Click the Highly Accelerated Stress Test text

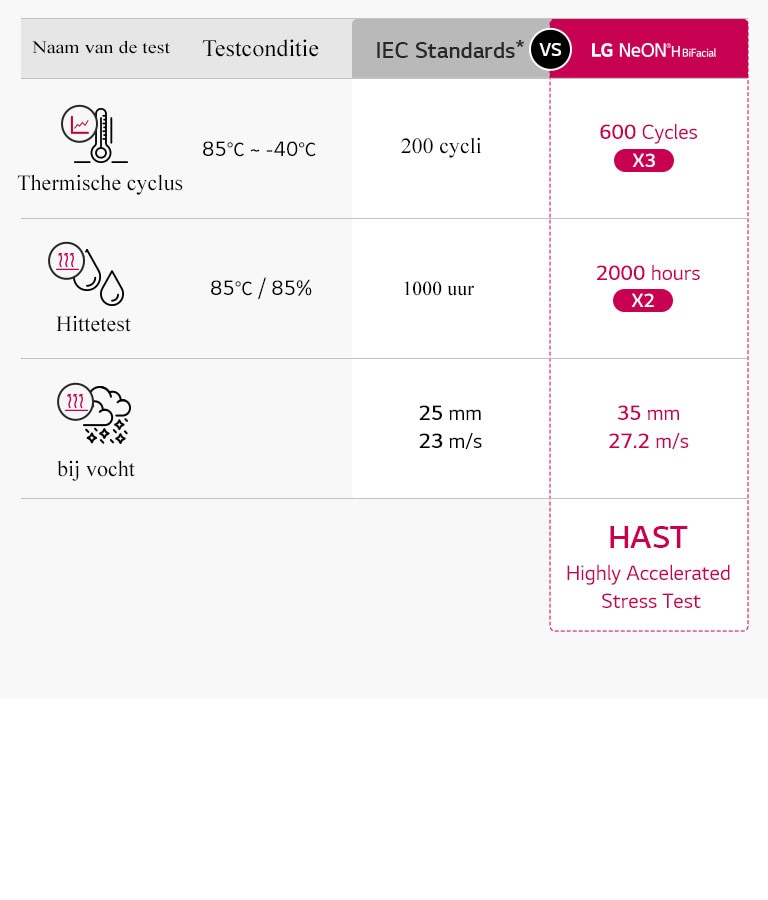[x=649, y=587]
